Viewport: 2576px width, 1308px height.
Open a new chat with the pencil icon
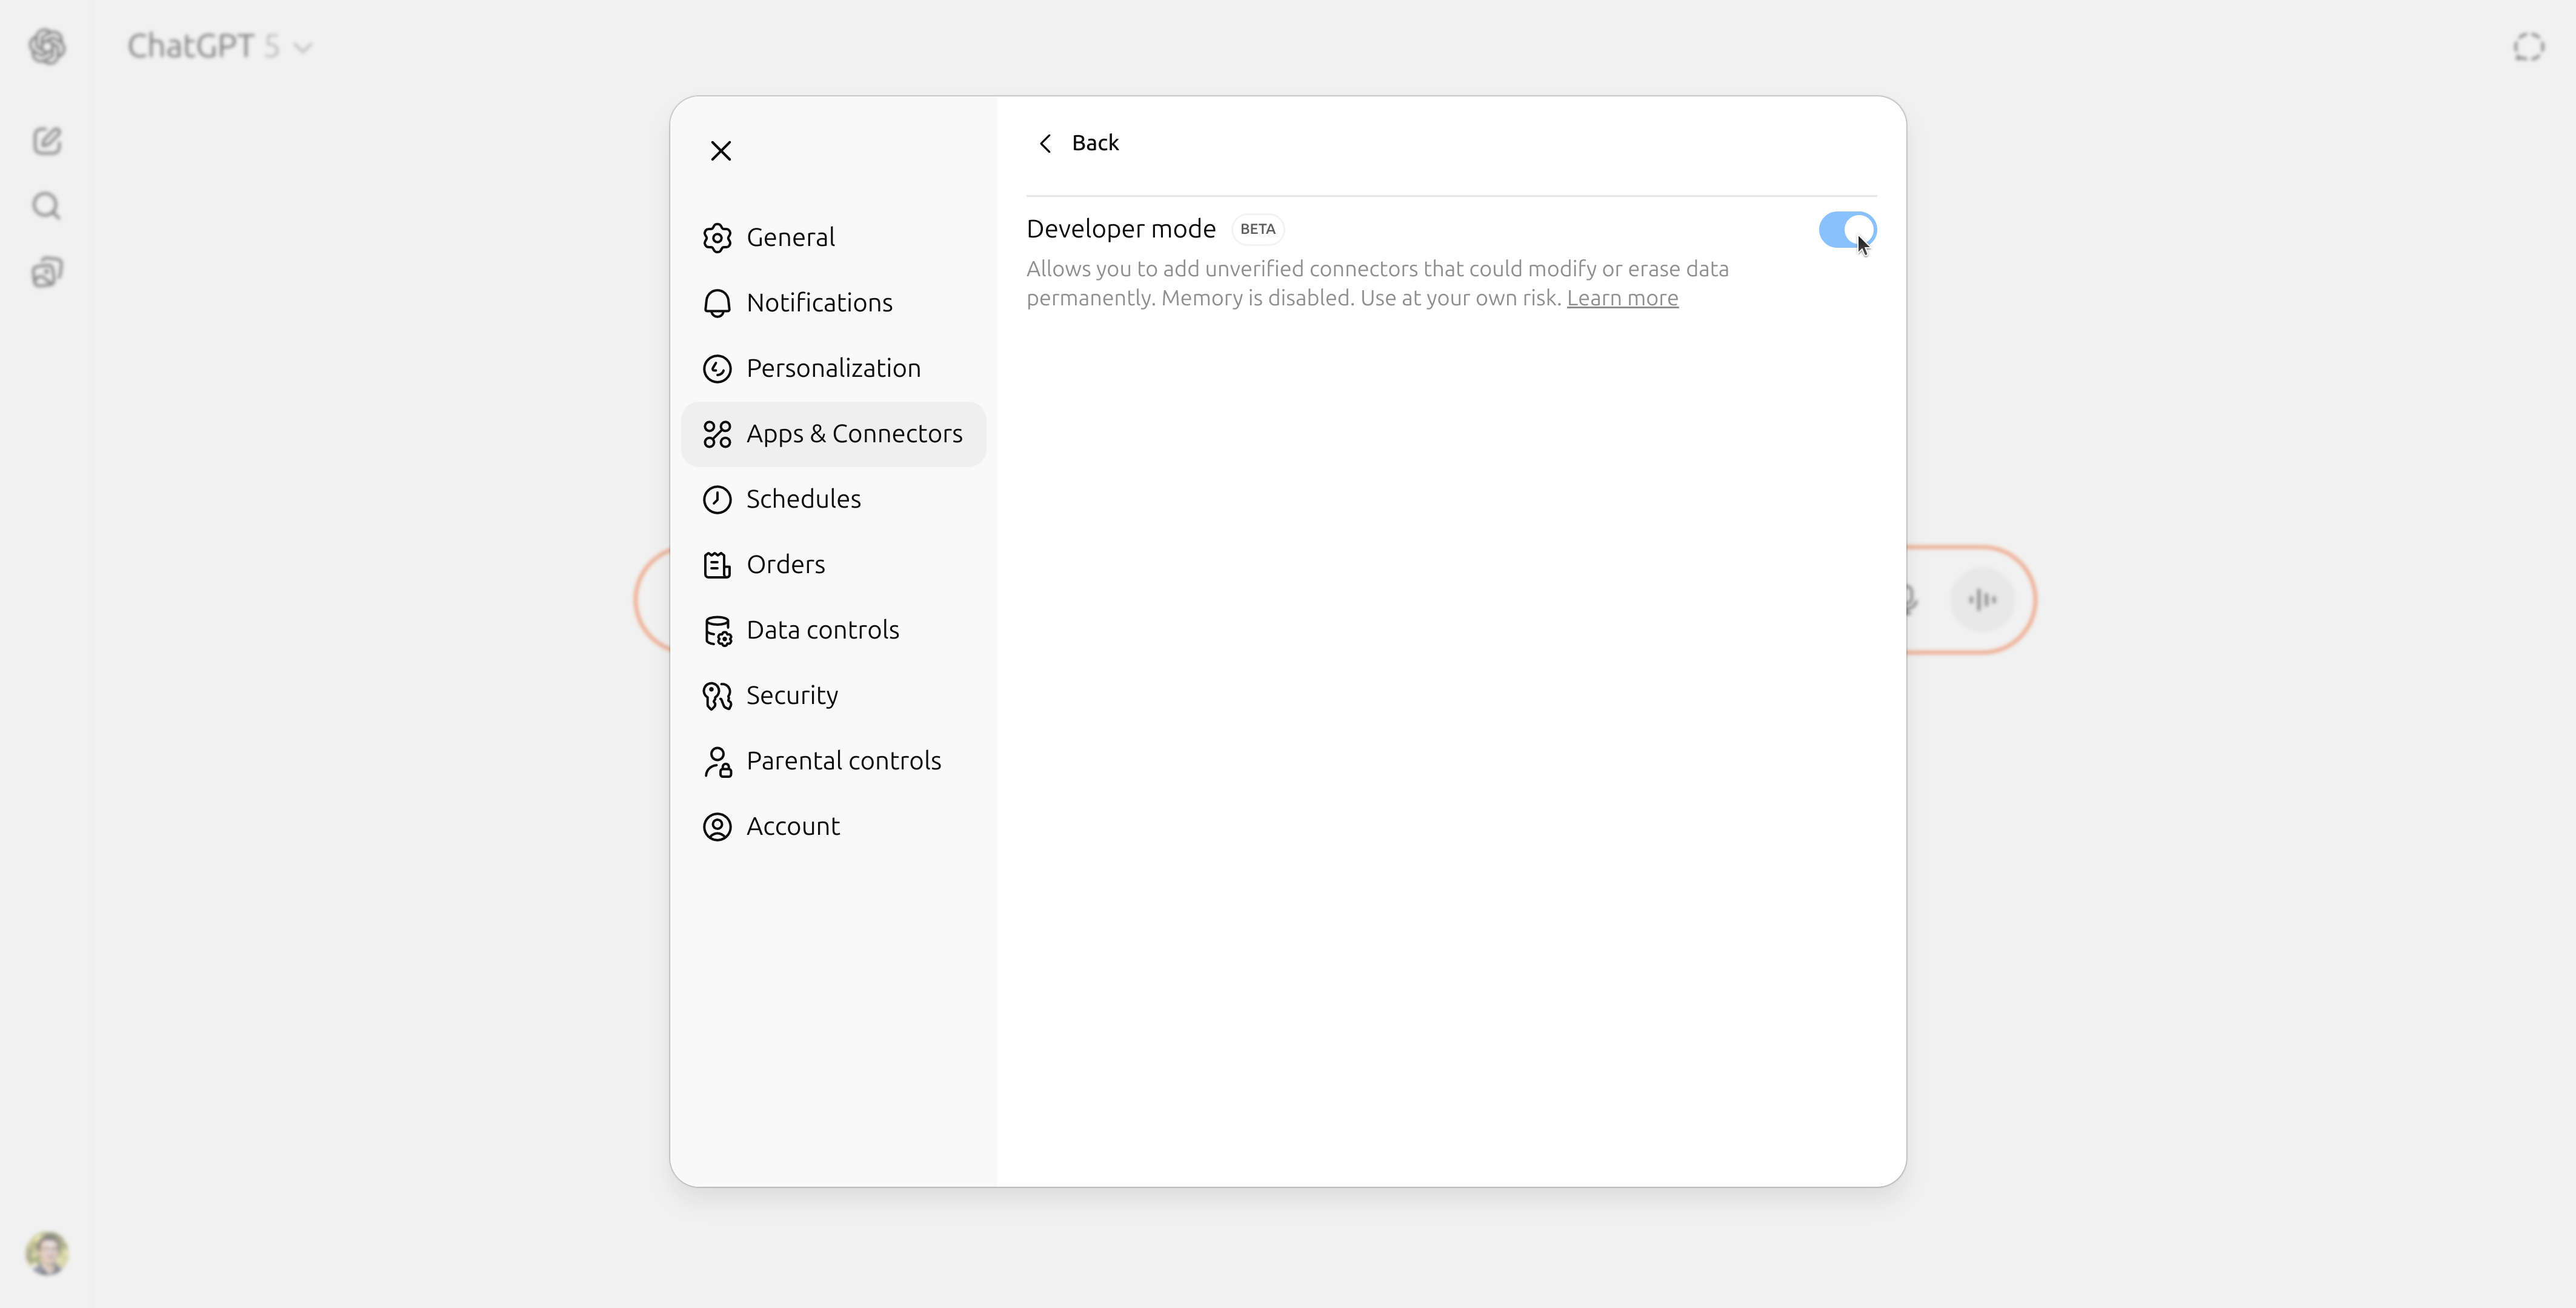point(46,141)
